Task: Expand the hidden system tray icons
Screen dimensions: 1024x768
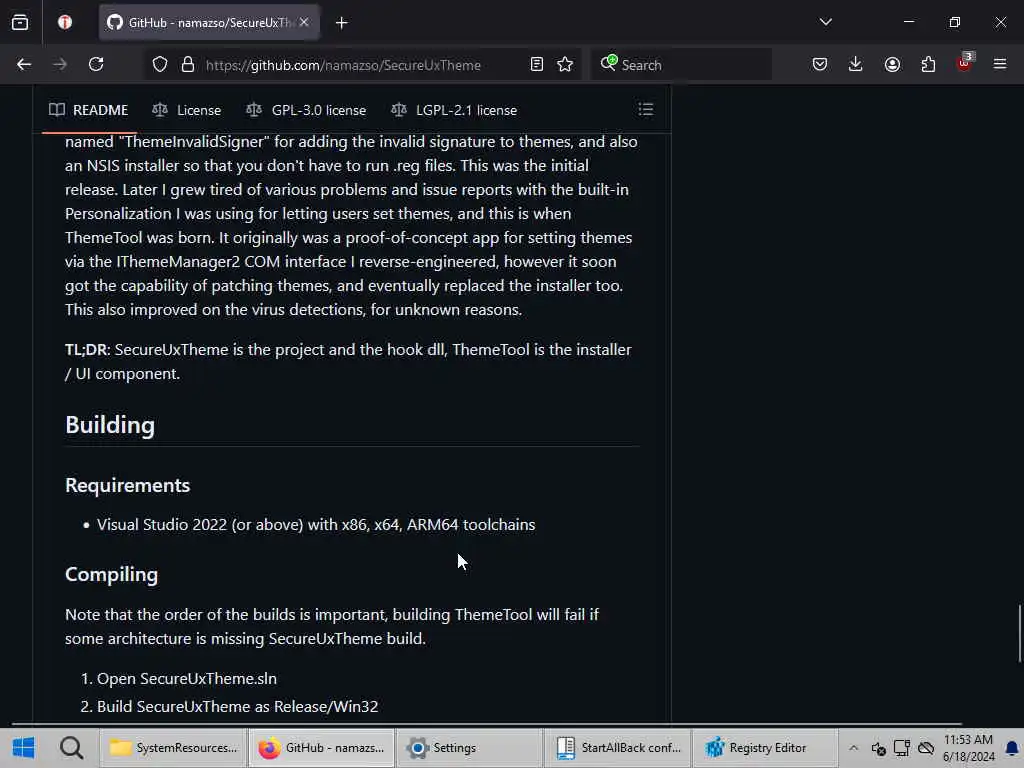Action: [854, 748]
